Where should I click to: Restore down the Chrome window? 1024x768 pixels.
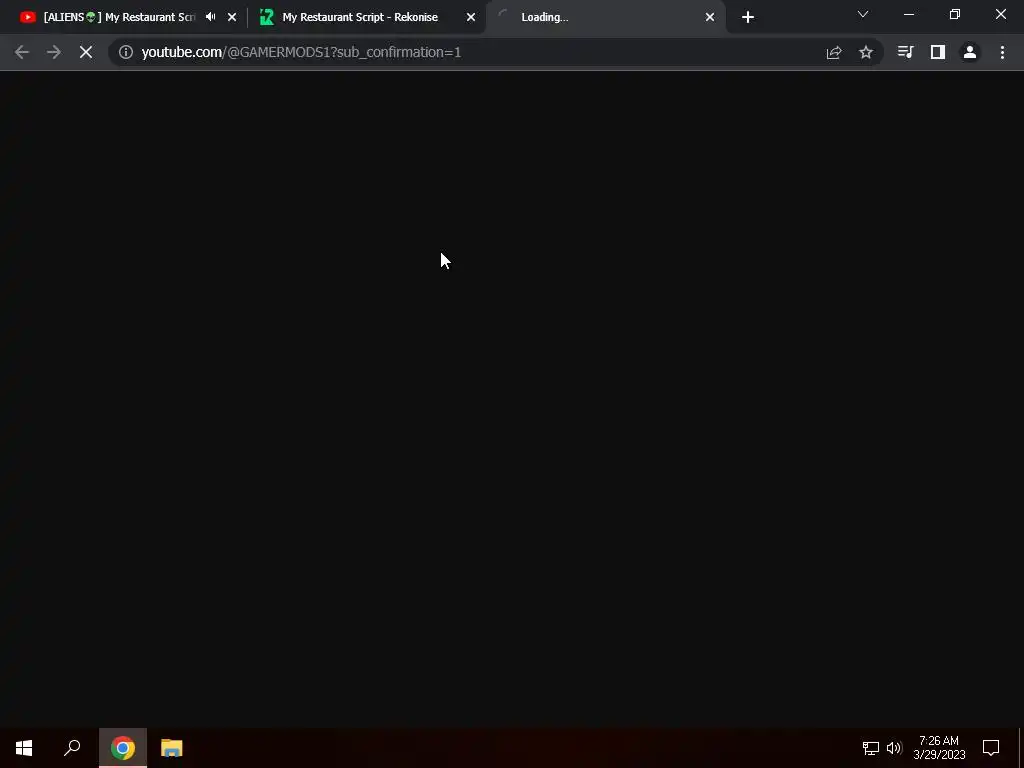point(955,14)
